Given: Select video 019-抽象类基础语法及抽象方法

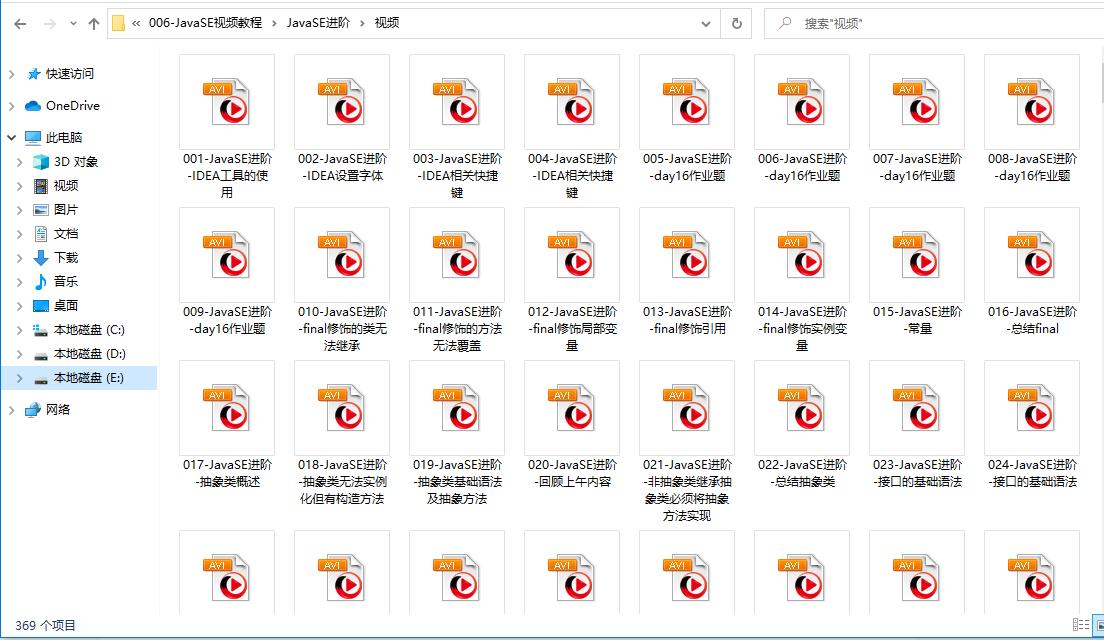Looking at the screenshot, I should point(457,434).
